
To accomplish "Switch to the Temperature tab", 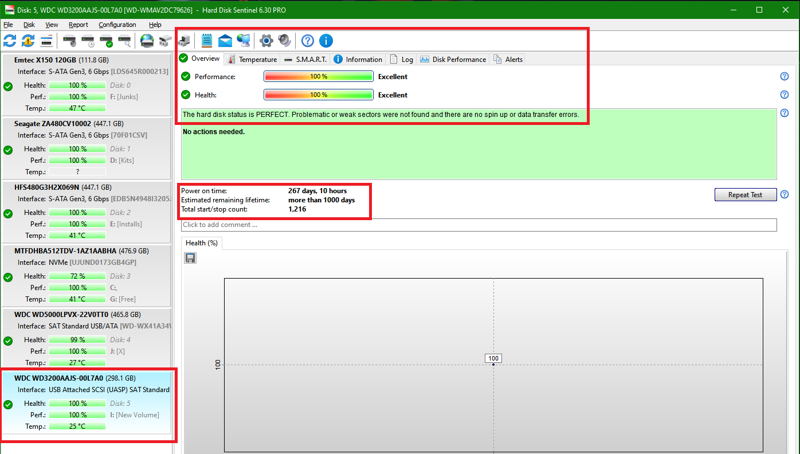I will 252,59.
